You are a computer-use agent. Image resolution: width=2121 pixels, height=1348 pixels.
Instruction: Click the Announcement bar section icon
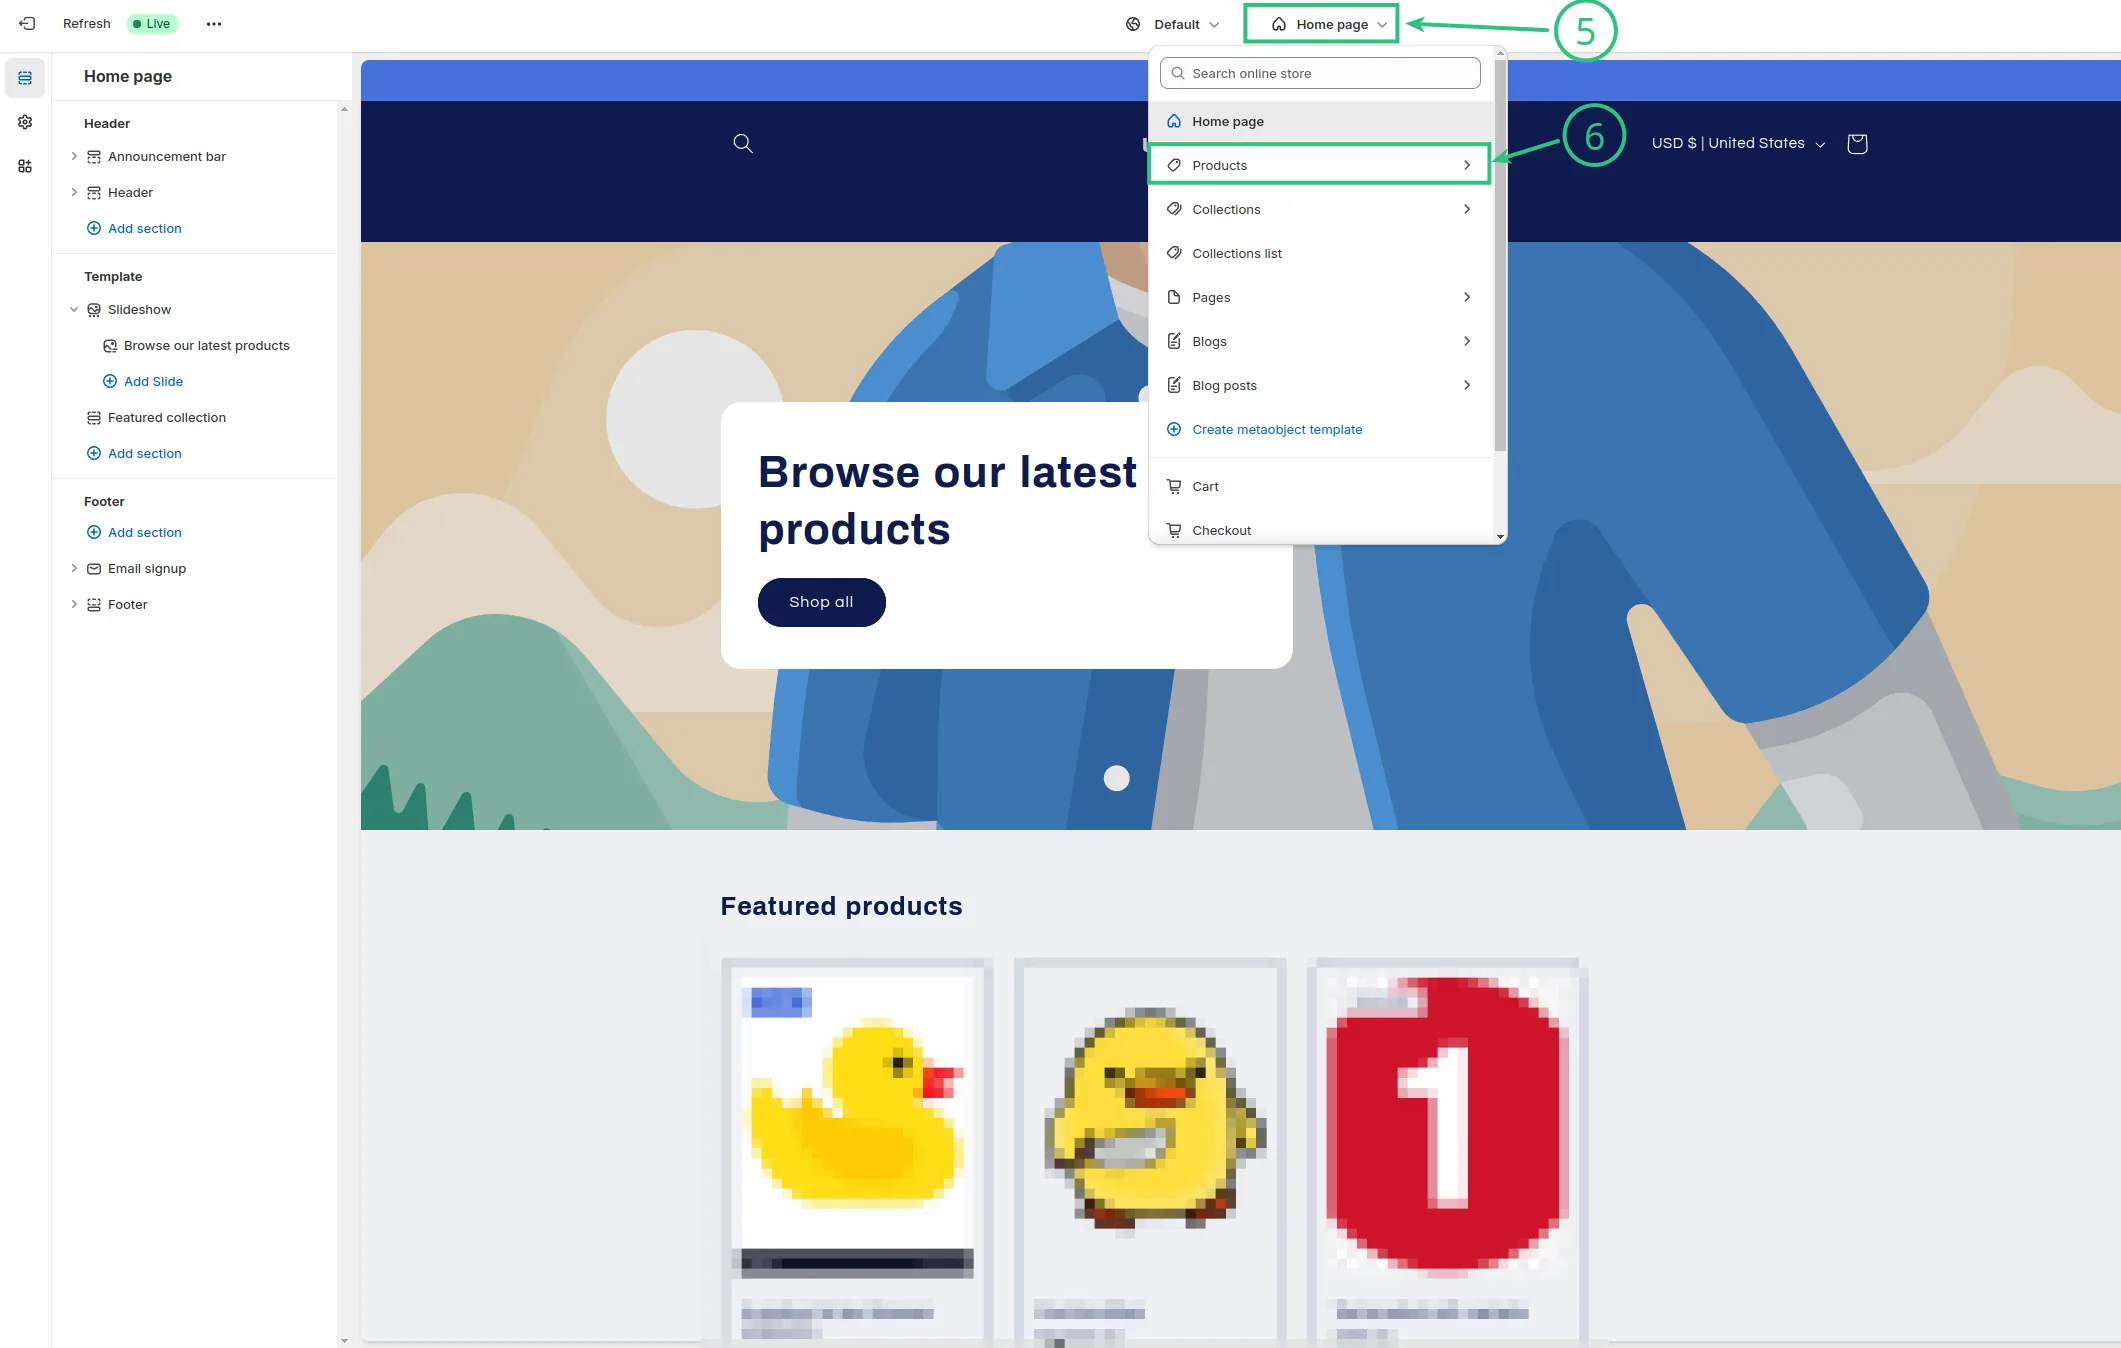click(94, 157)
